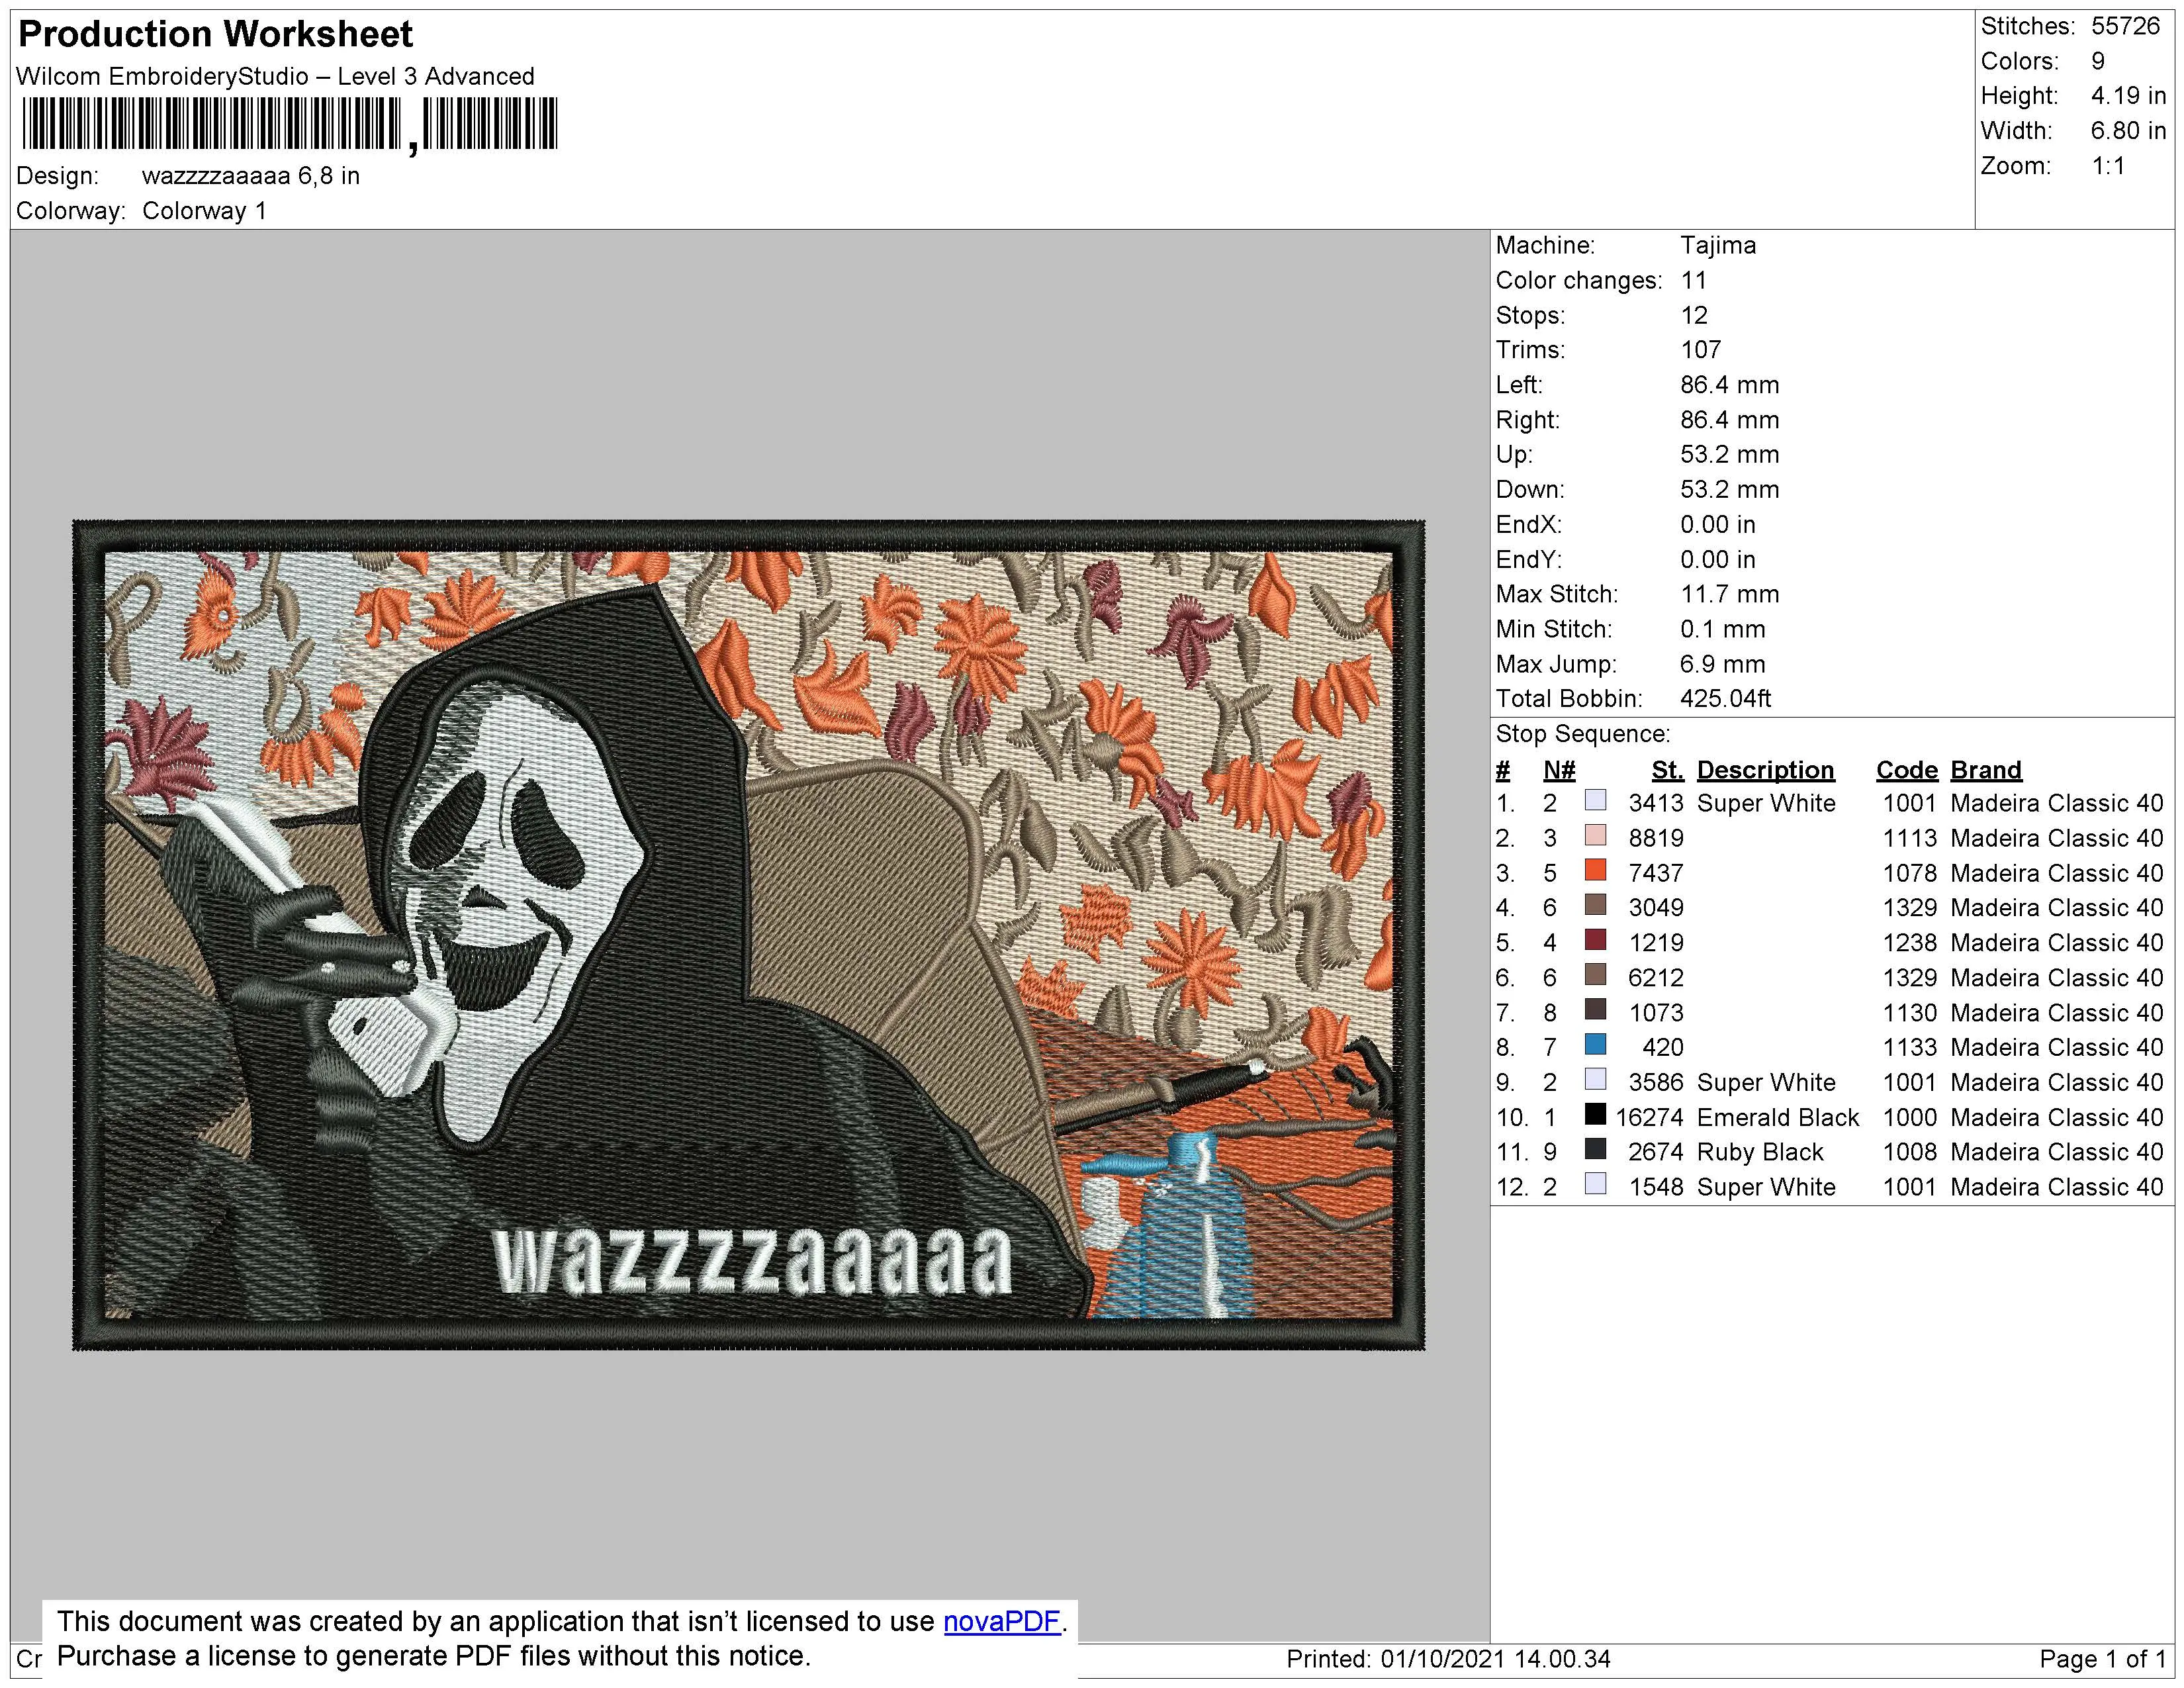2184x1688 pixels.
Task: Click stitch count '16274' in stop 10
Action: (1649, 1117)
